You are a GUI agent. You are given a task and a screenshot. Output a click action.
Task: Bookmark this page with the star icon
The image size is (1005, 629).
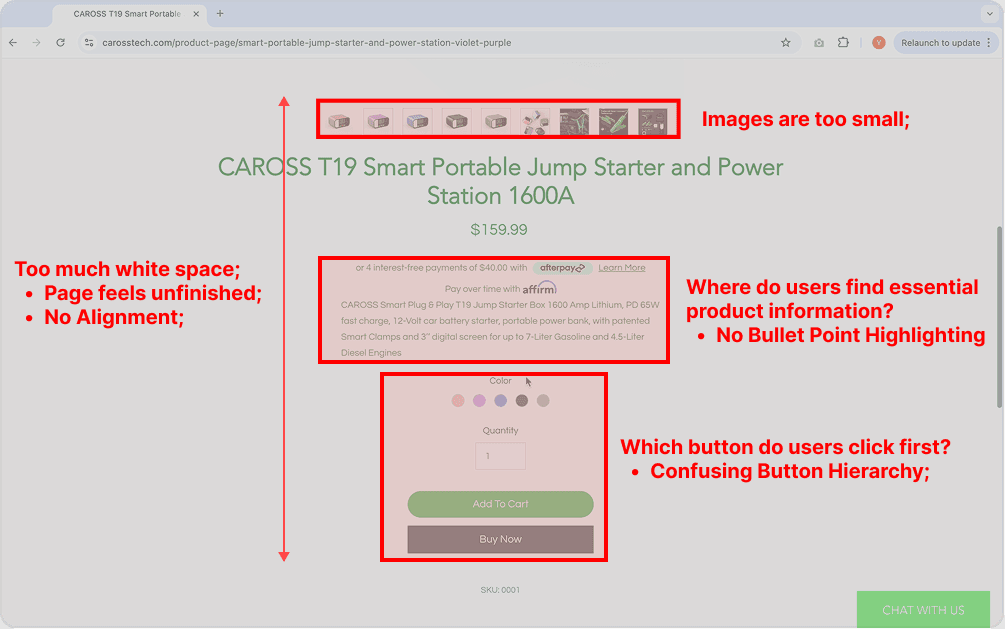click(x=786, y=43)
